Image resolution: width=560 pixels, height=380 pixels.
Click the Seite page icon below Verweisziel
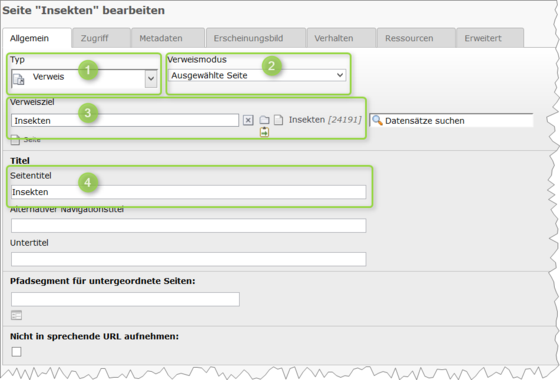pyautogui.click(x=15, y=140)
